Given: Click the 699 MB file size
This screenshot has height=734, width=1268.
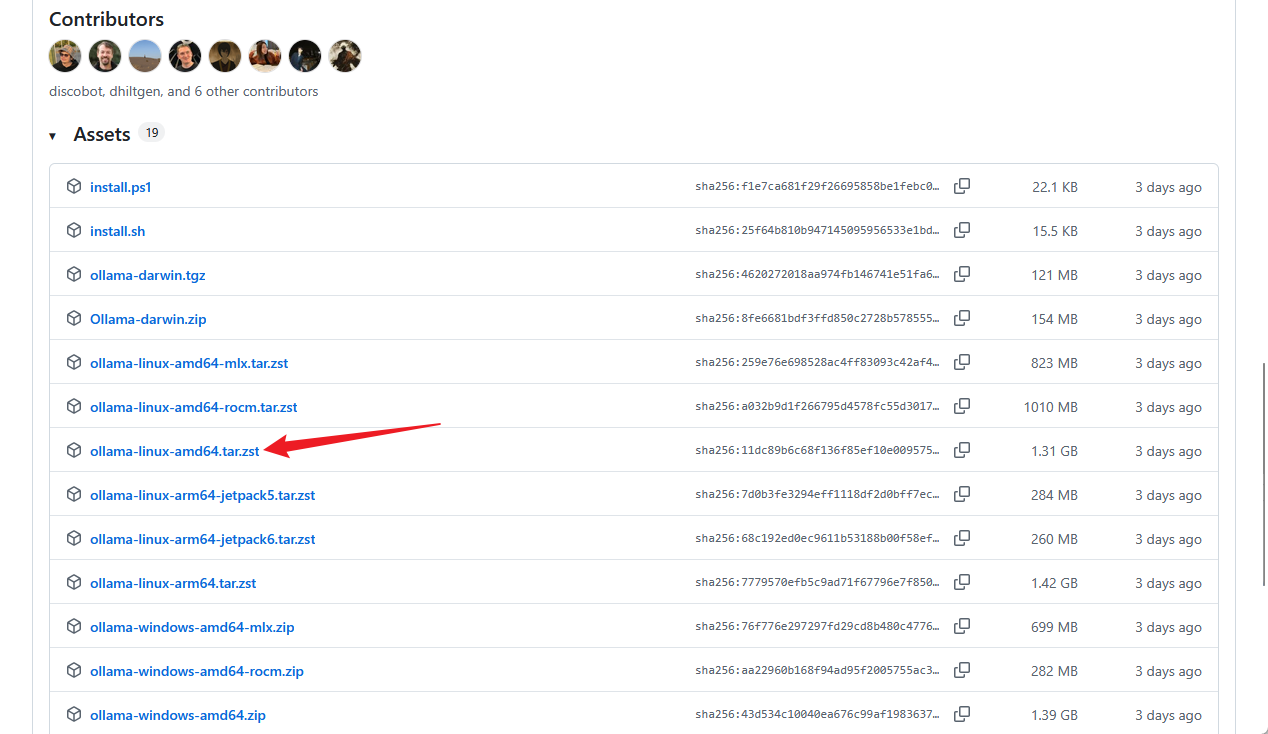Looking at the screenshot, I should pyautogui.click(x=1054, y=627).
